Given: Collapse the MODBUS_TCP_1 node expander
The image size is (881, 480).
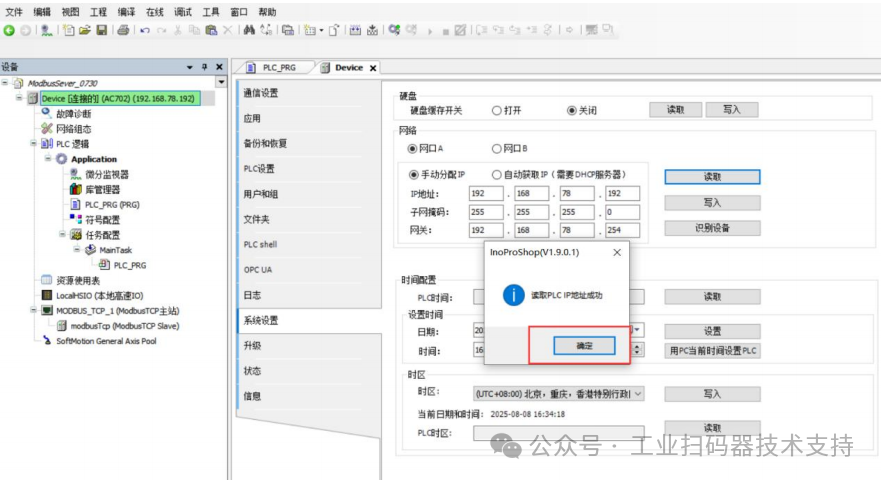Looking at the screenshot, I should [33, 310].
